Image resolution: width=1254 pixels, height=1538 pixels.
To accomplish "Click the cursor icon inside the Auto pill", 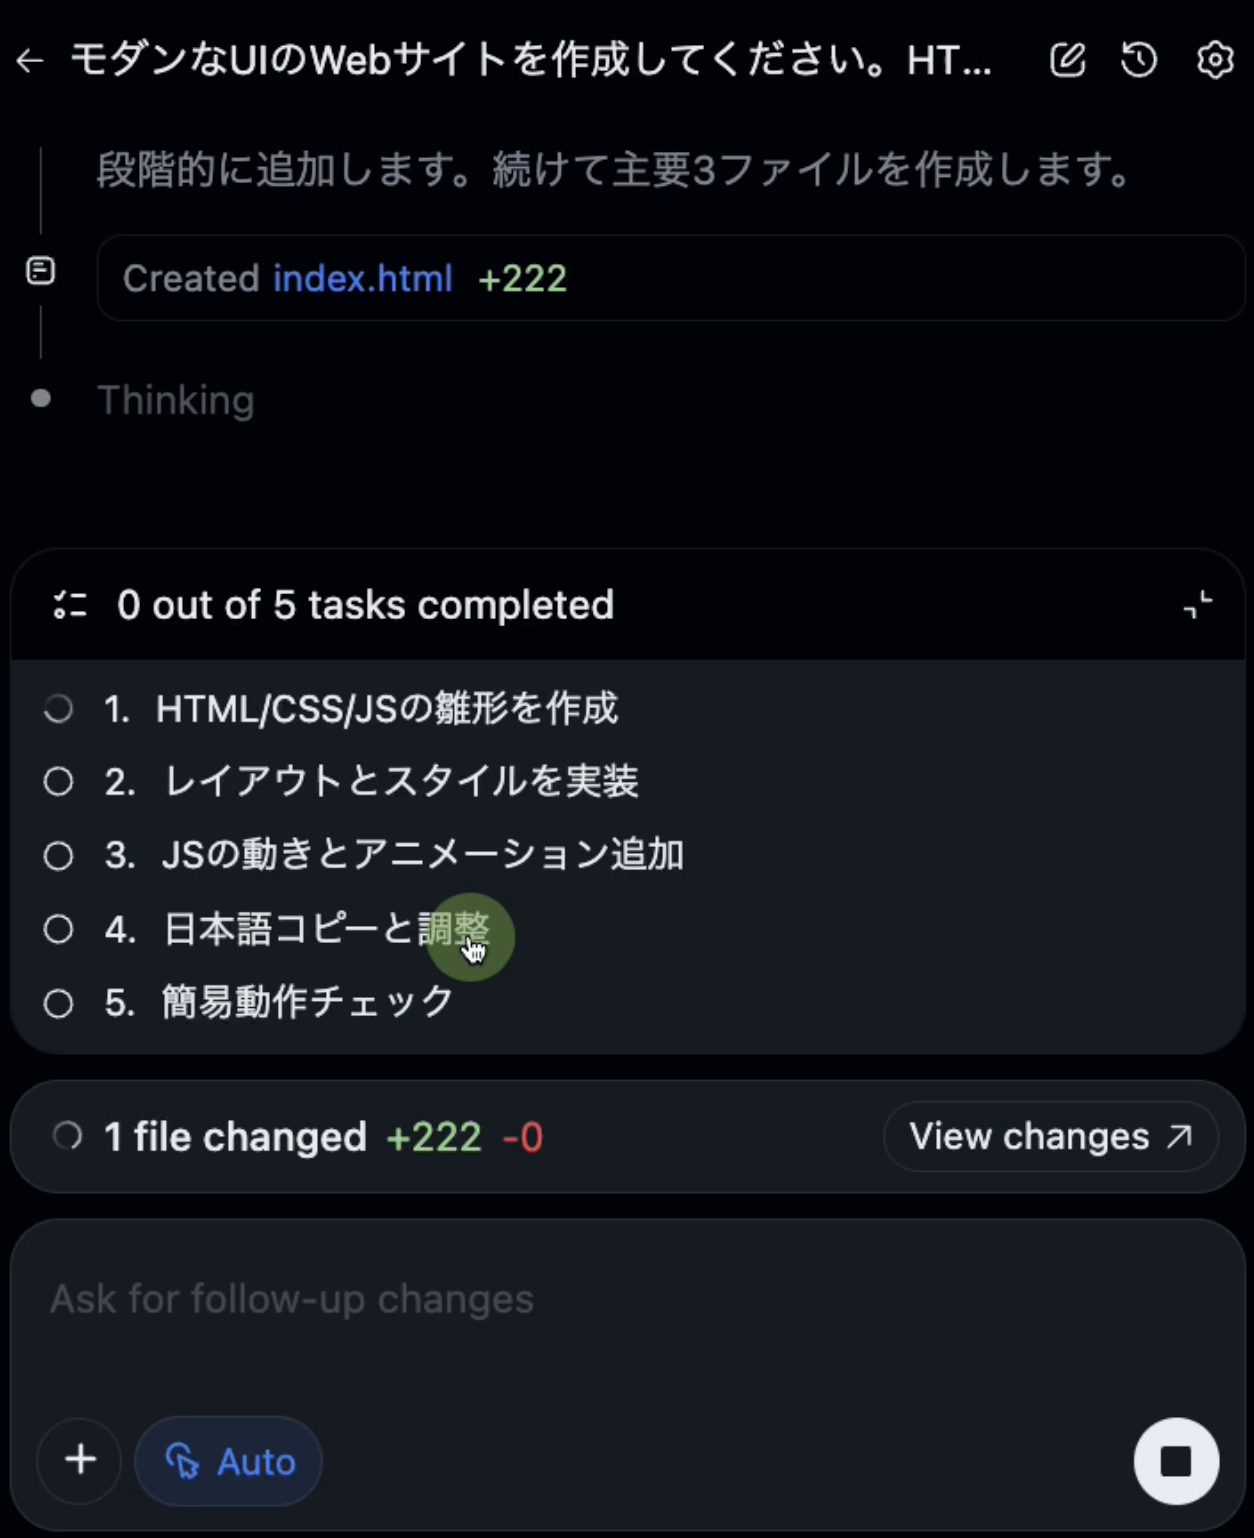I will [x=185, y=1461].
